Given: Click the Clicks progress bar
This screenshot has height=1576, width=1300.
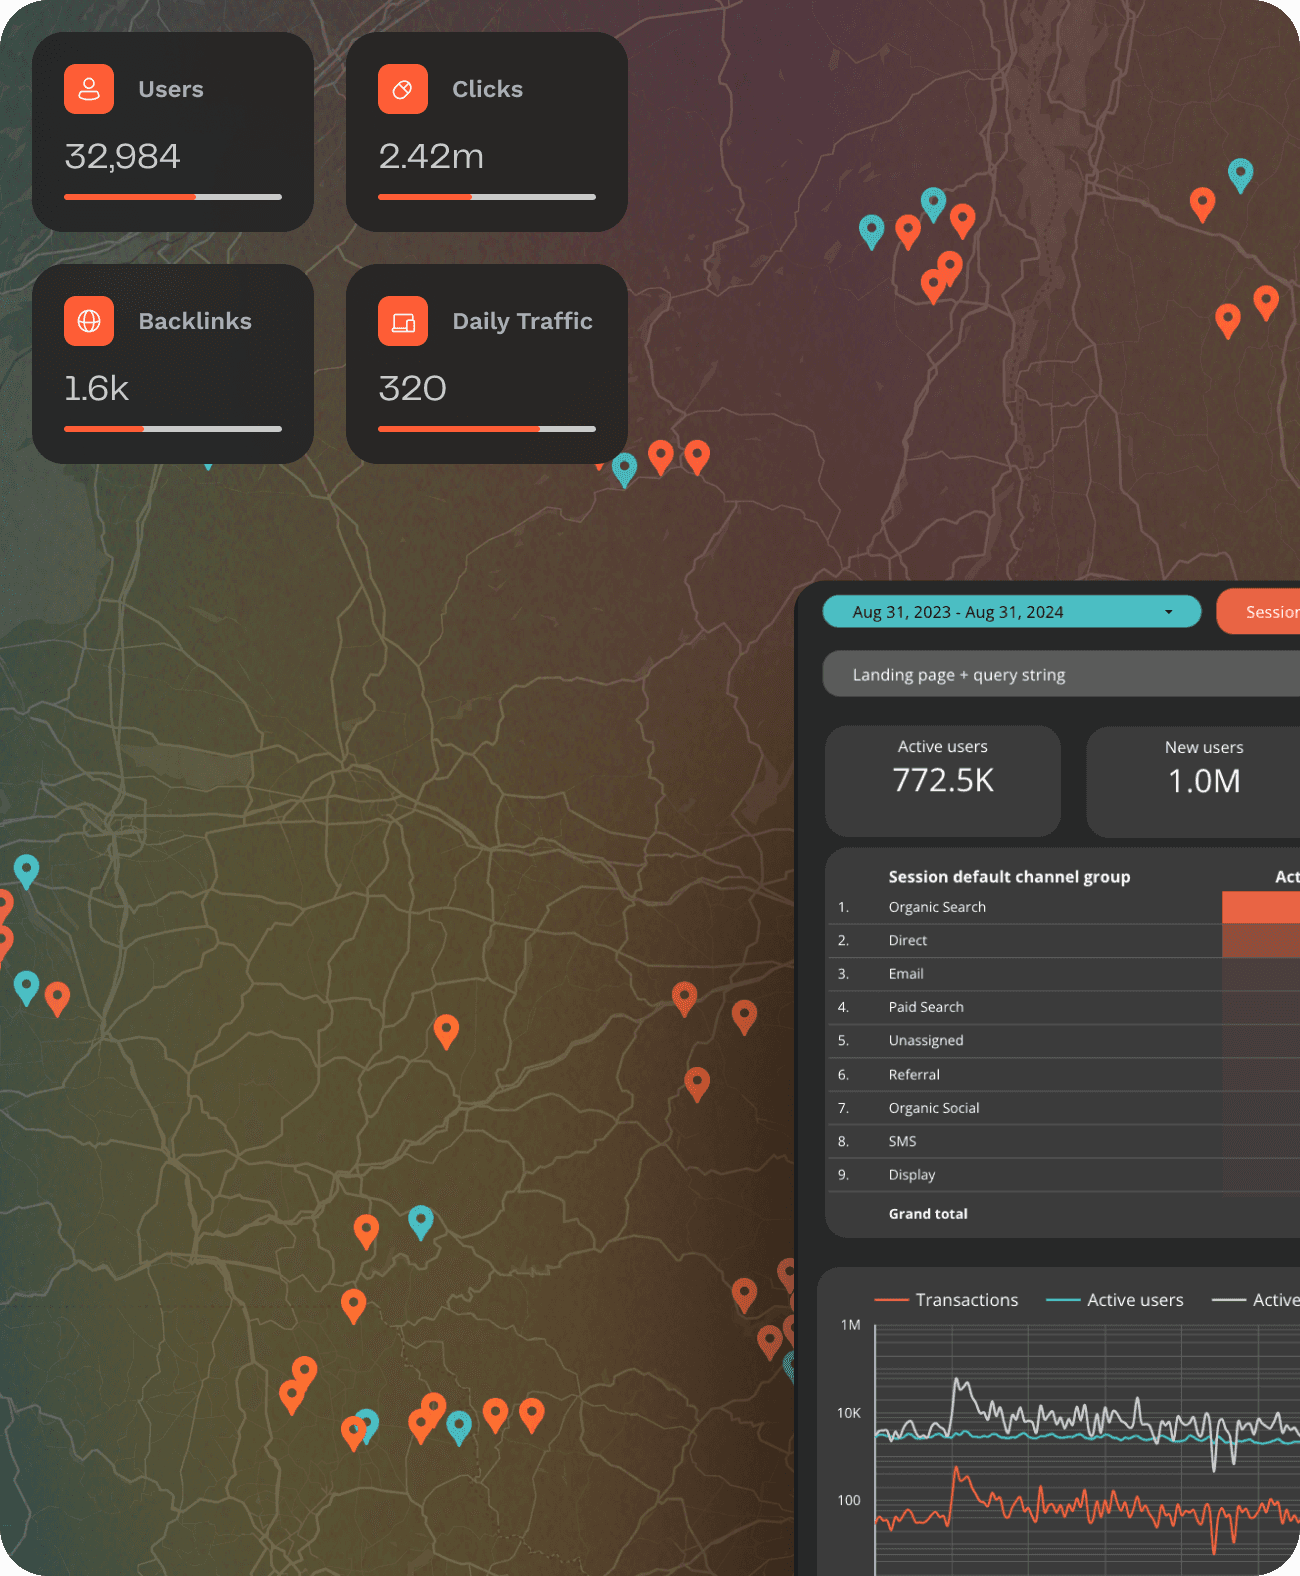Looking at the screenshot, I should point(487,197).
